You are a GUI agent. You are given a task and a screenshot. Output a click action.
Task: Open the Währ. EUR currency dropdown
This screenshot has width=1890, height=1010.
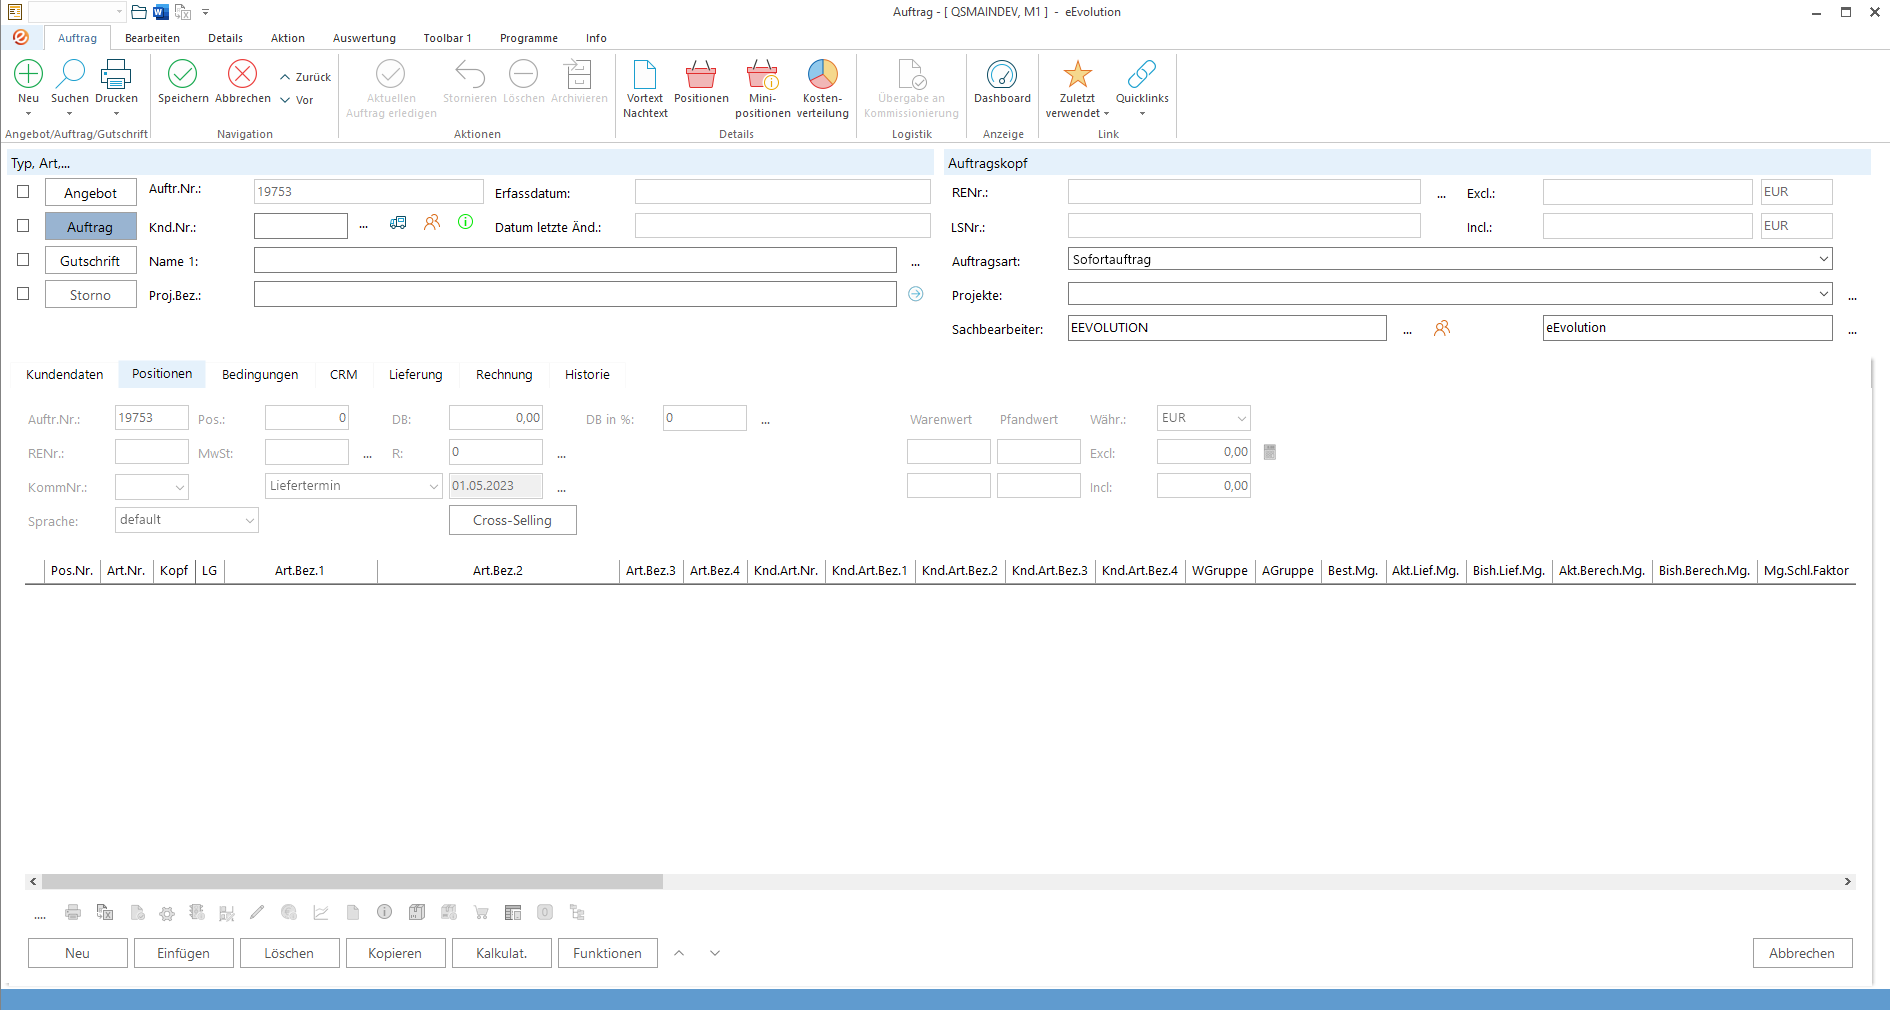tap(1241, 418)
